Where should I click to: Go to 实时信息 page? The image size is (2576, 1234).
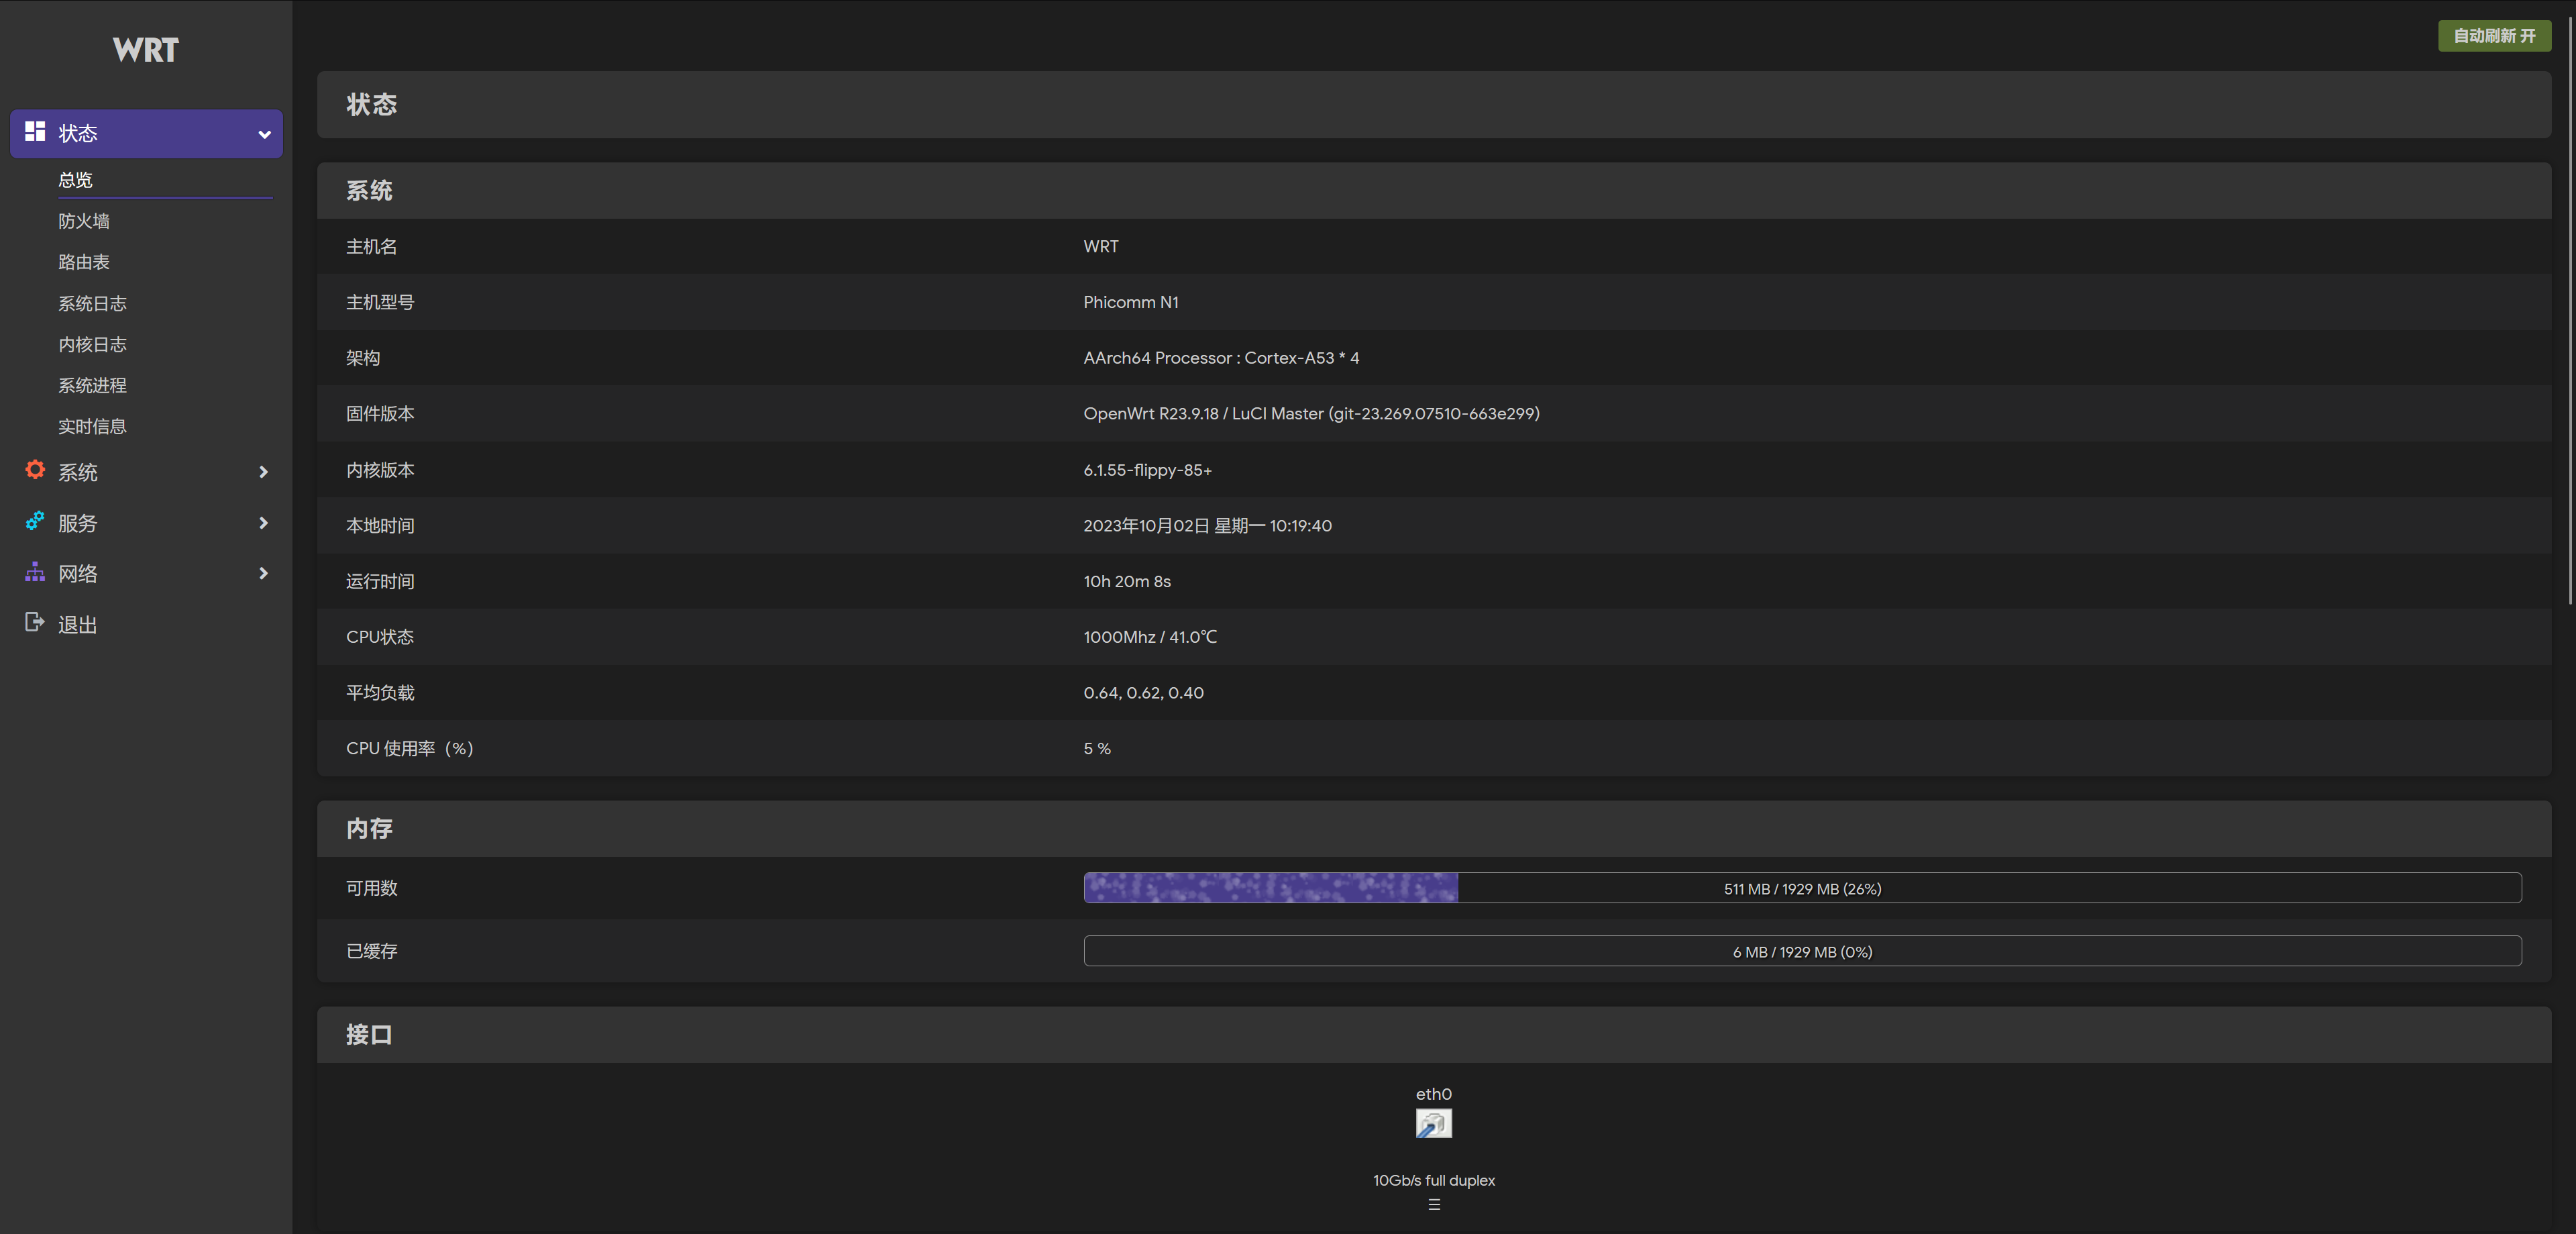click(x=92, y=426)
